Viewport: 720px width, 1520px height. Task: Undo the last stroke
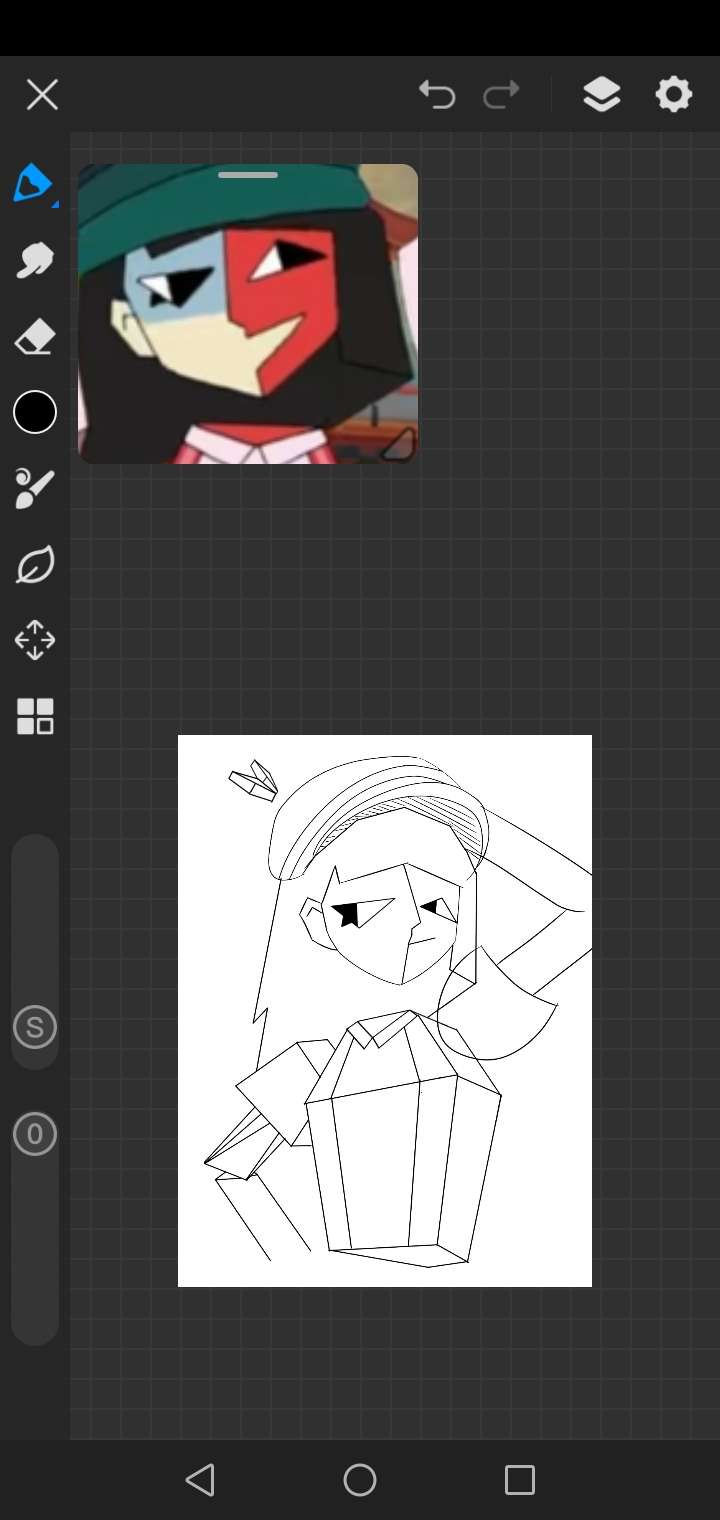point(437,95)
